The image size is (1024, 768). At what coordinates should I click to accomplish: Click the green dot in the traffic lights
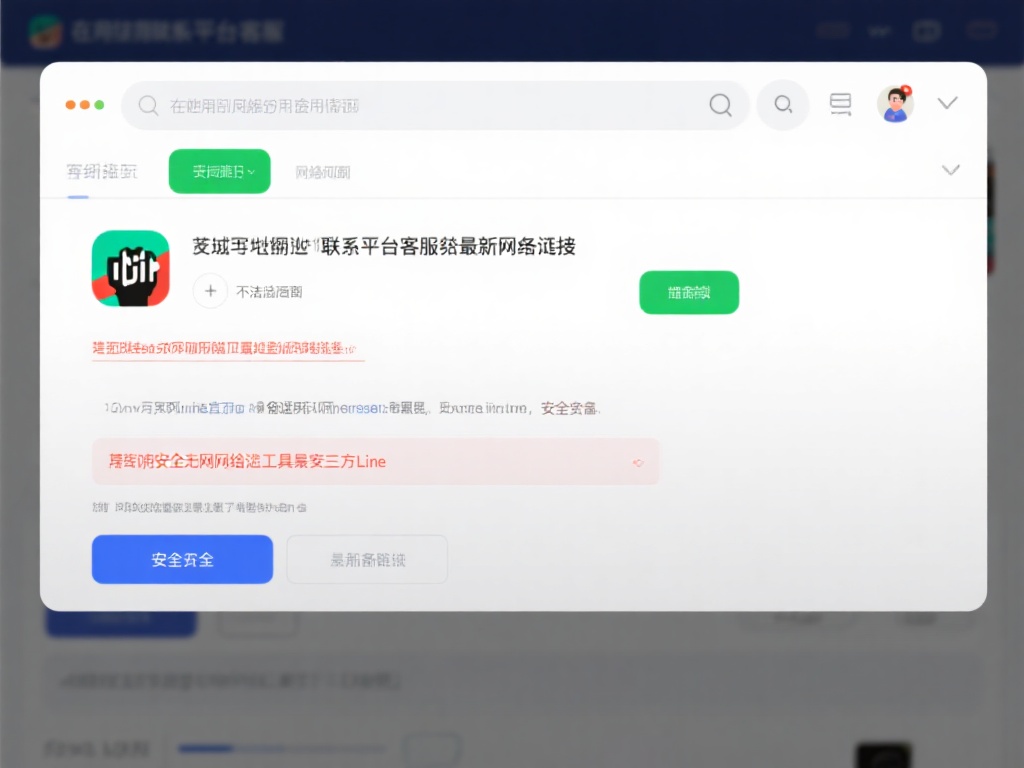click(x=101, y=104)
